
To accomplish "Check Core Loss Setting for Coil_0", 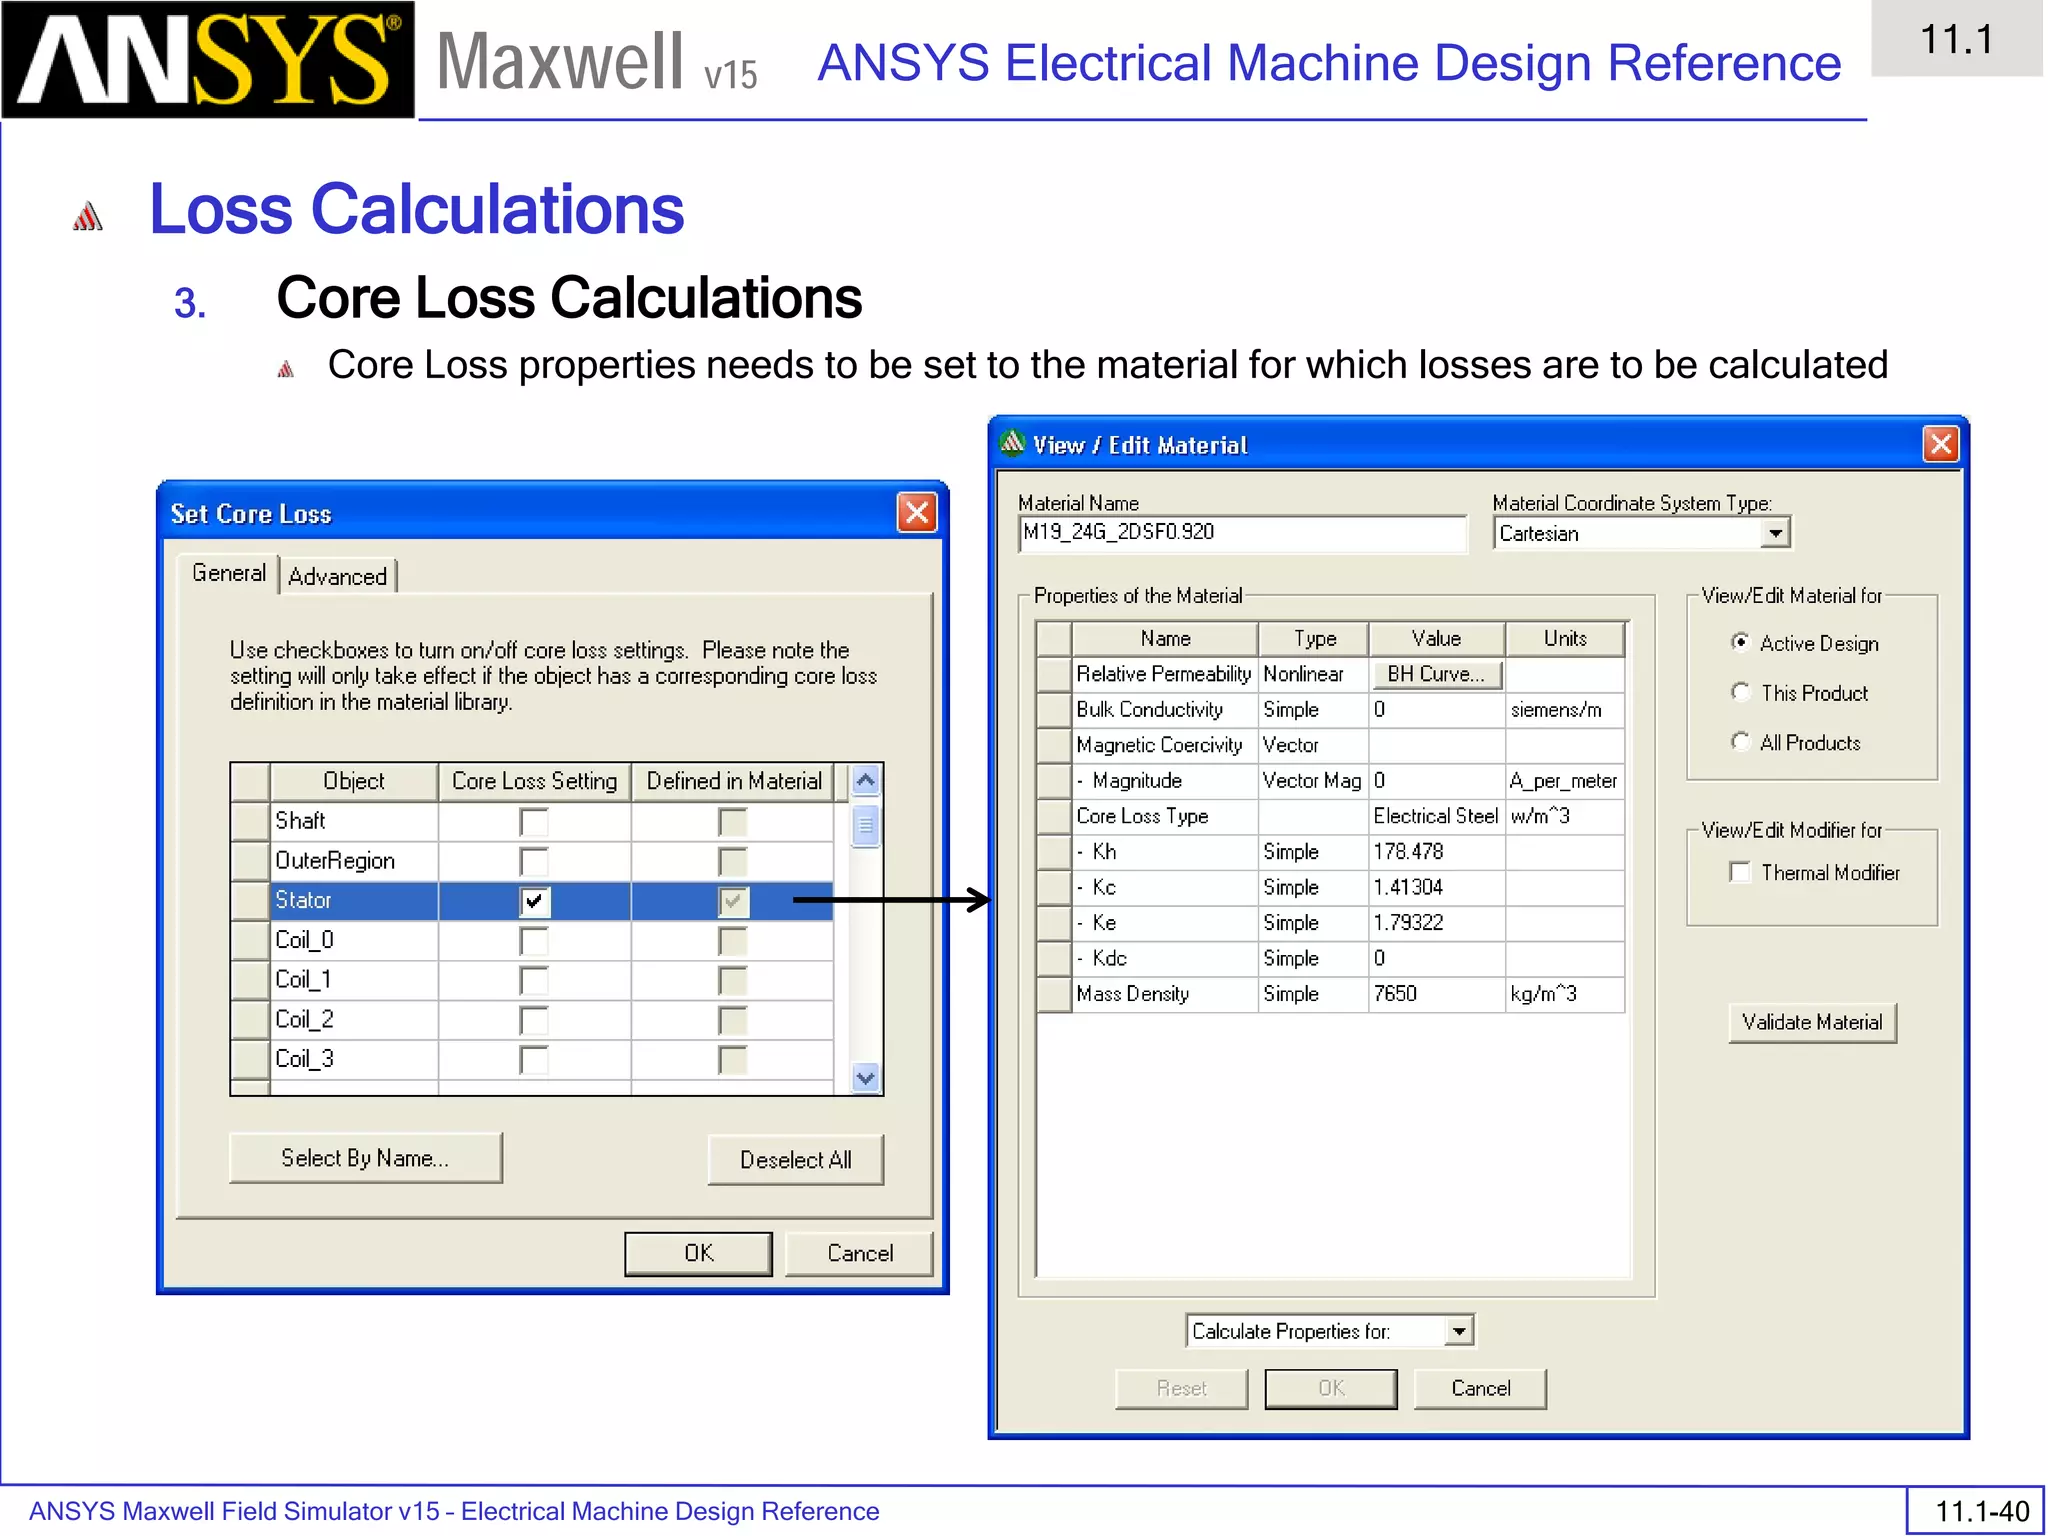I will tap(534, 941).
